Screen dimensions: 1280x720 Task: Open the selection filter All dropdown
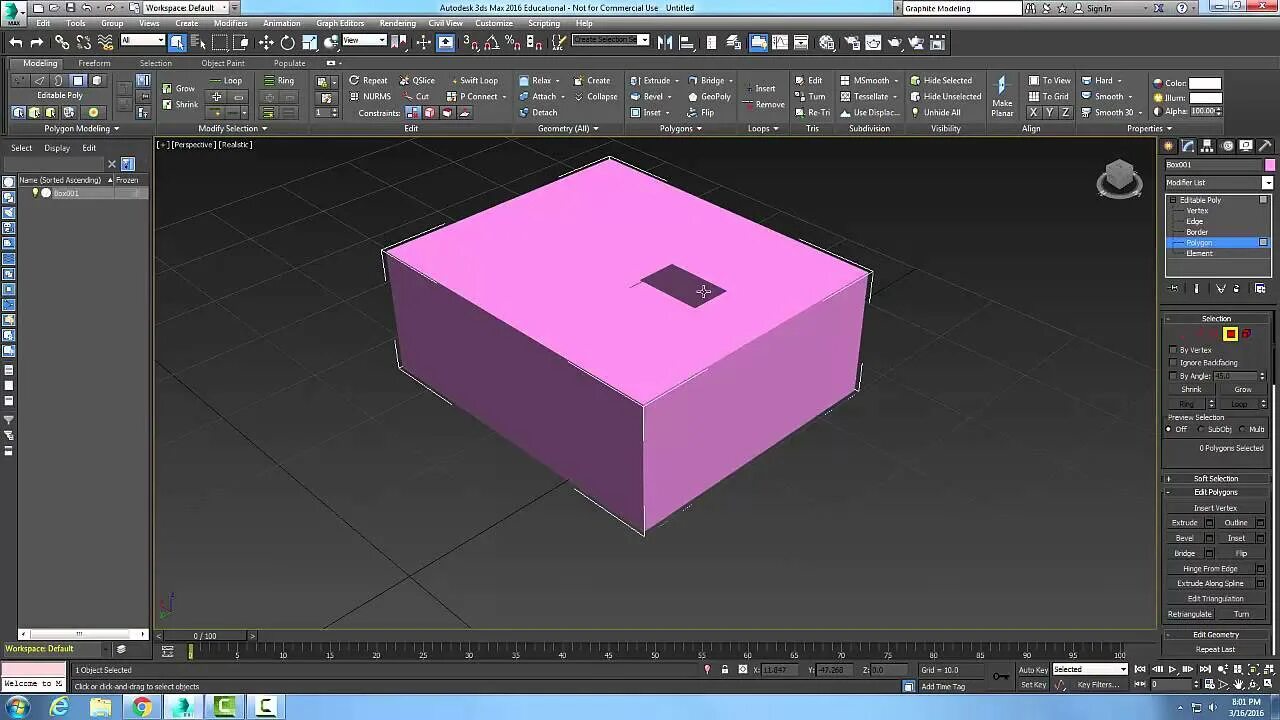pyautogui.click(x=142, y=41)
